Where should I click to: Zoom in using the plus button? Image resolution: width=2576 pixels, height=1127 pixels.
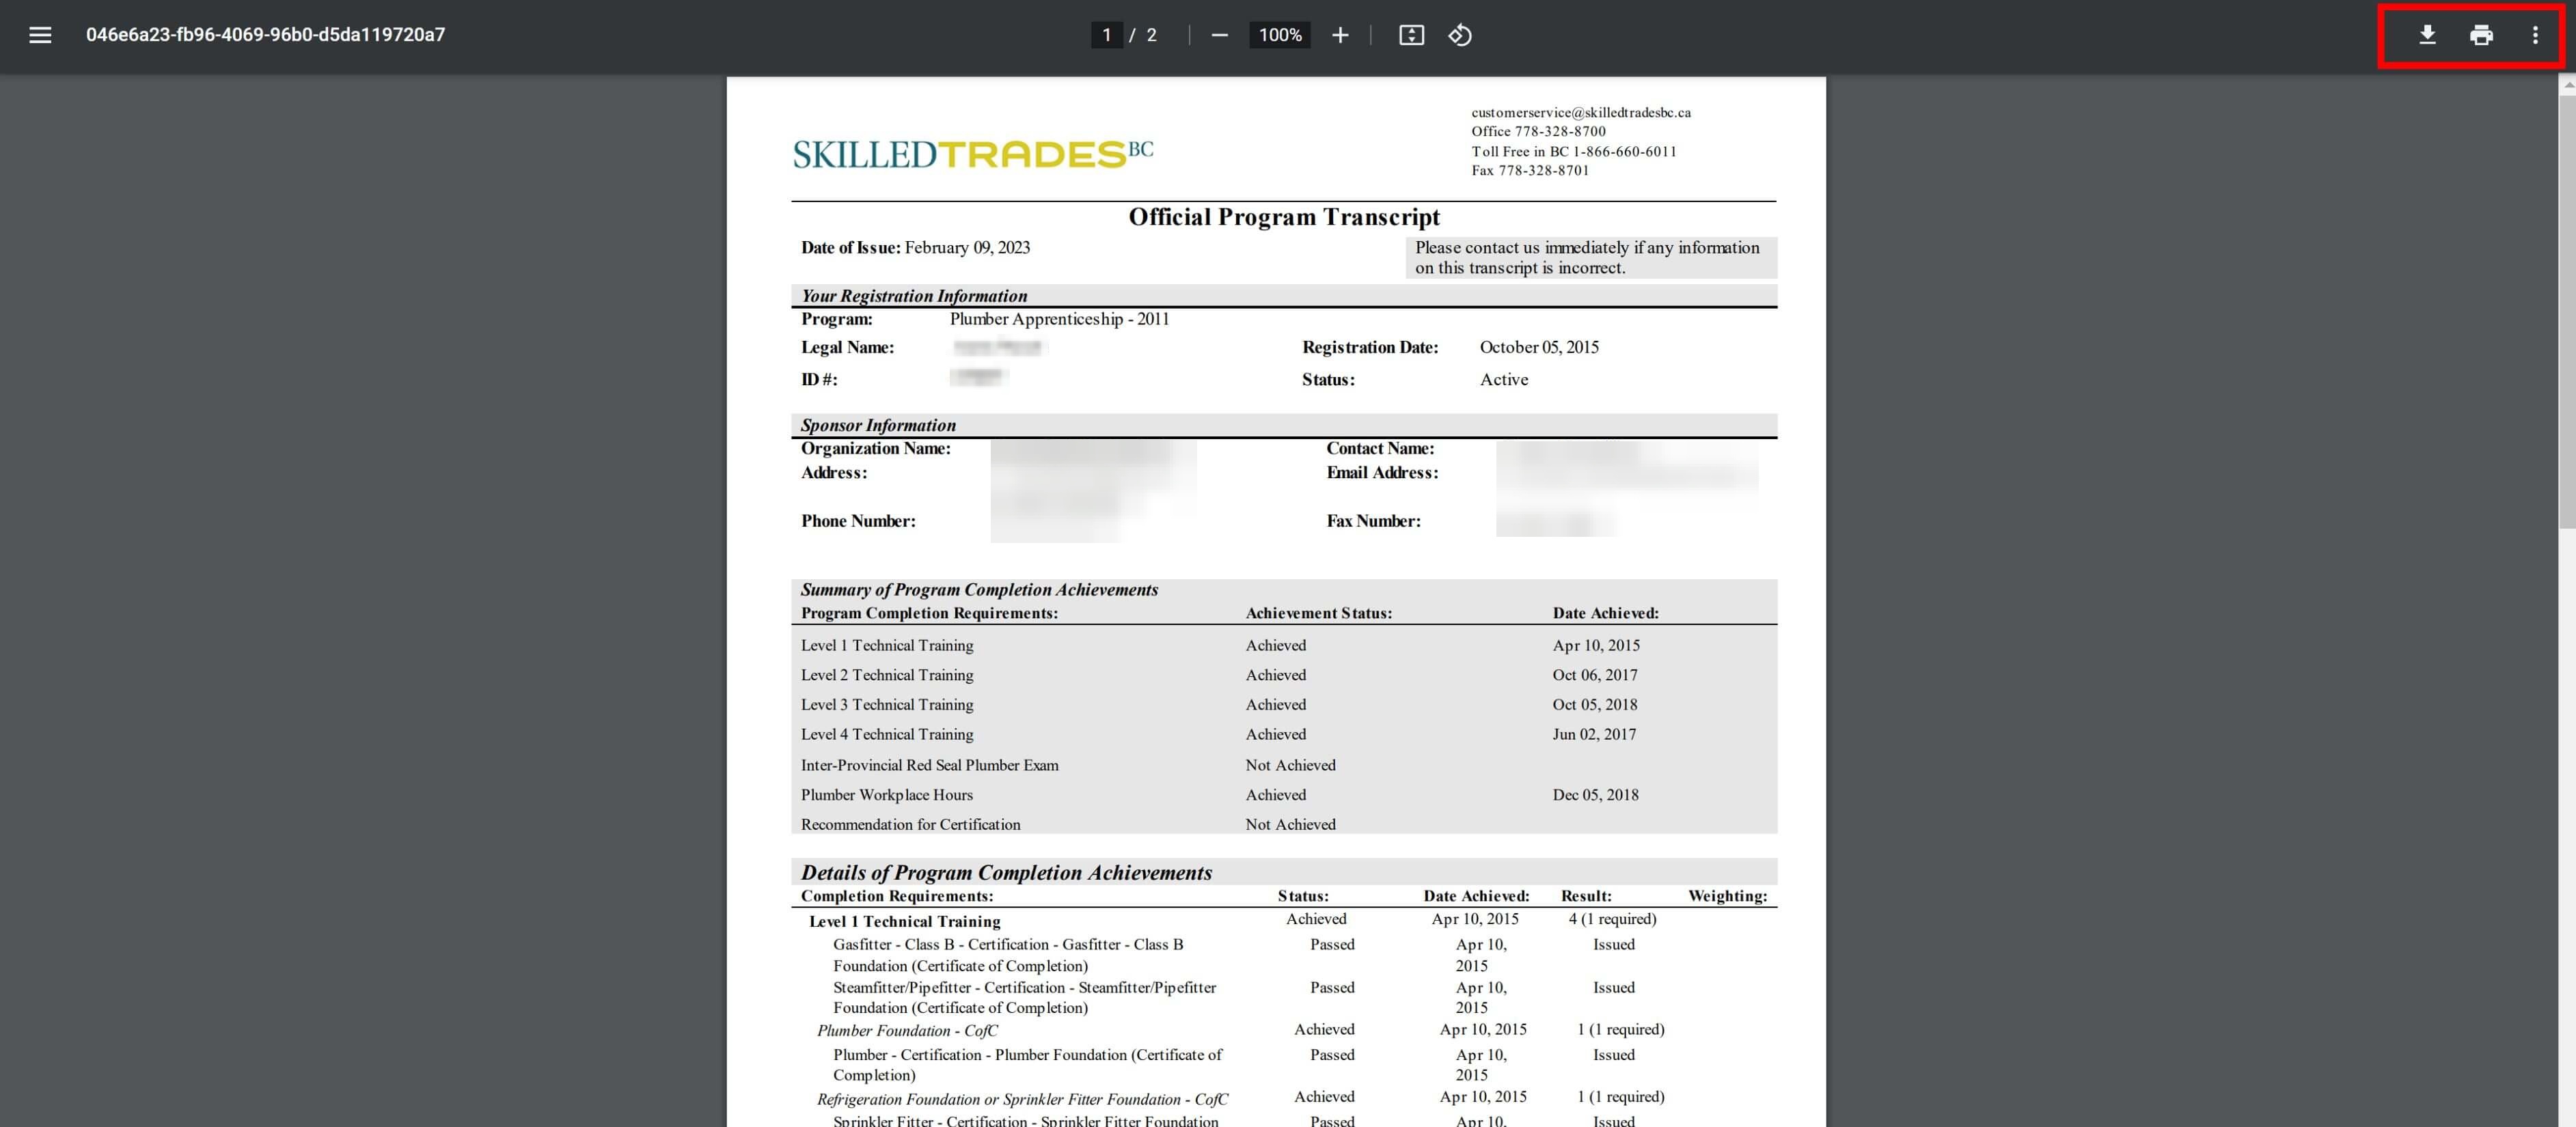[1340, 35]
